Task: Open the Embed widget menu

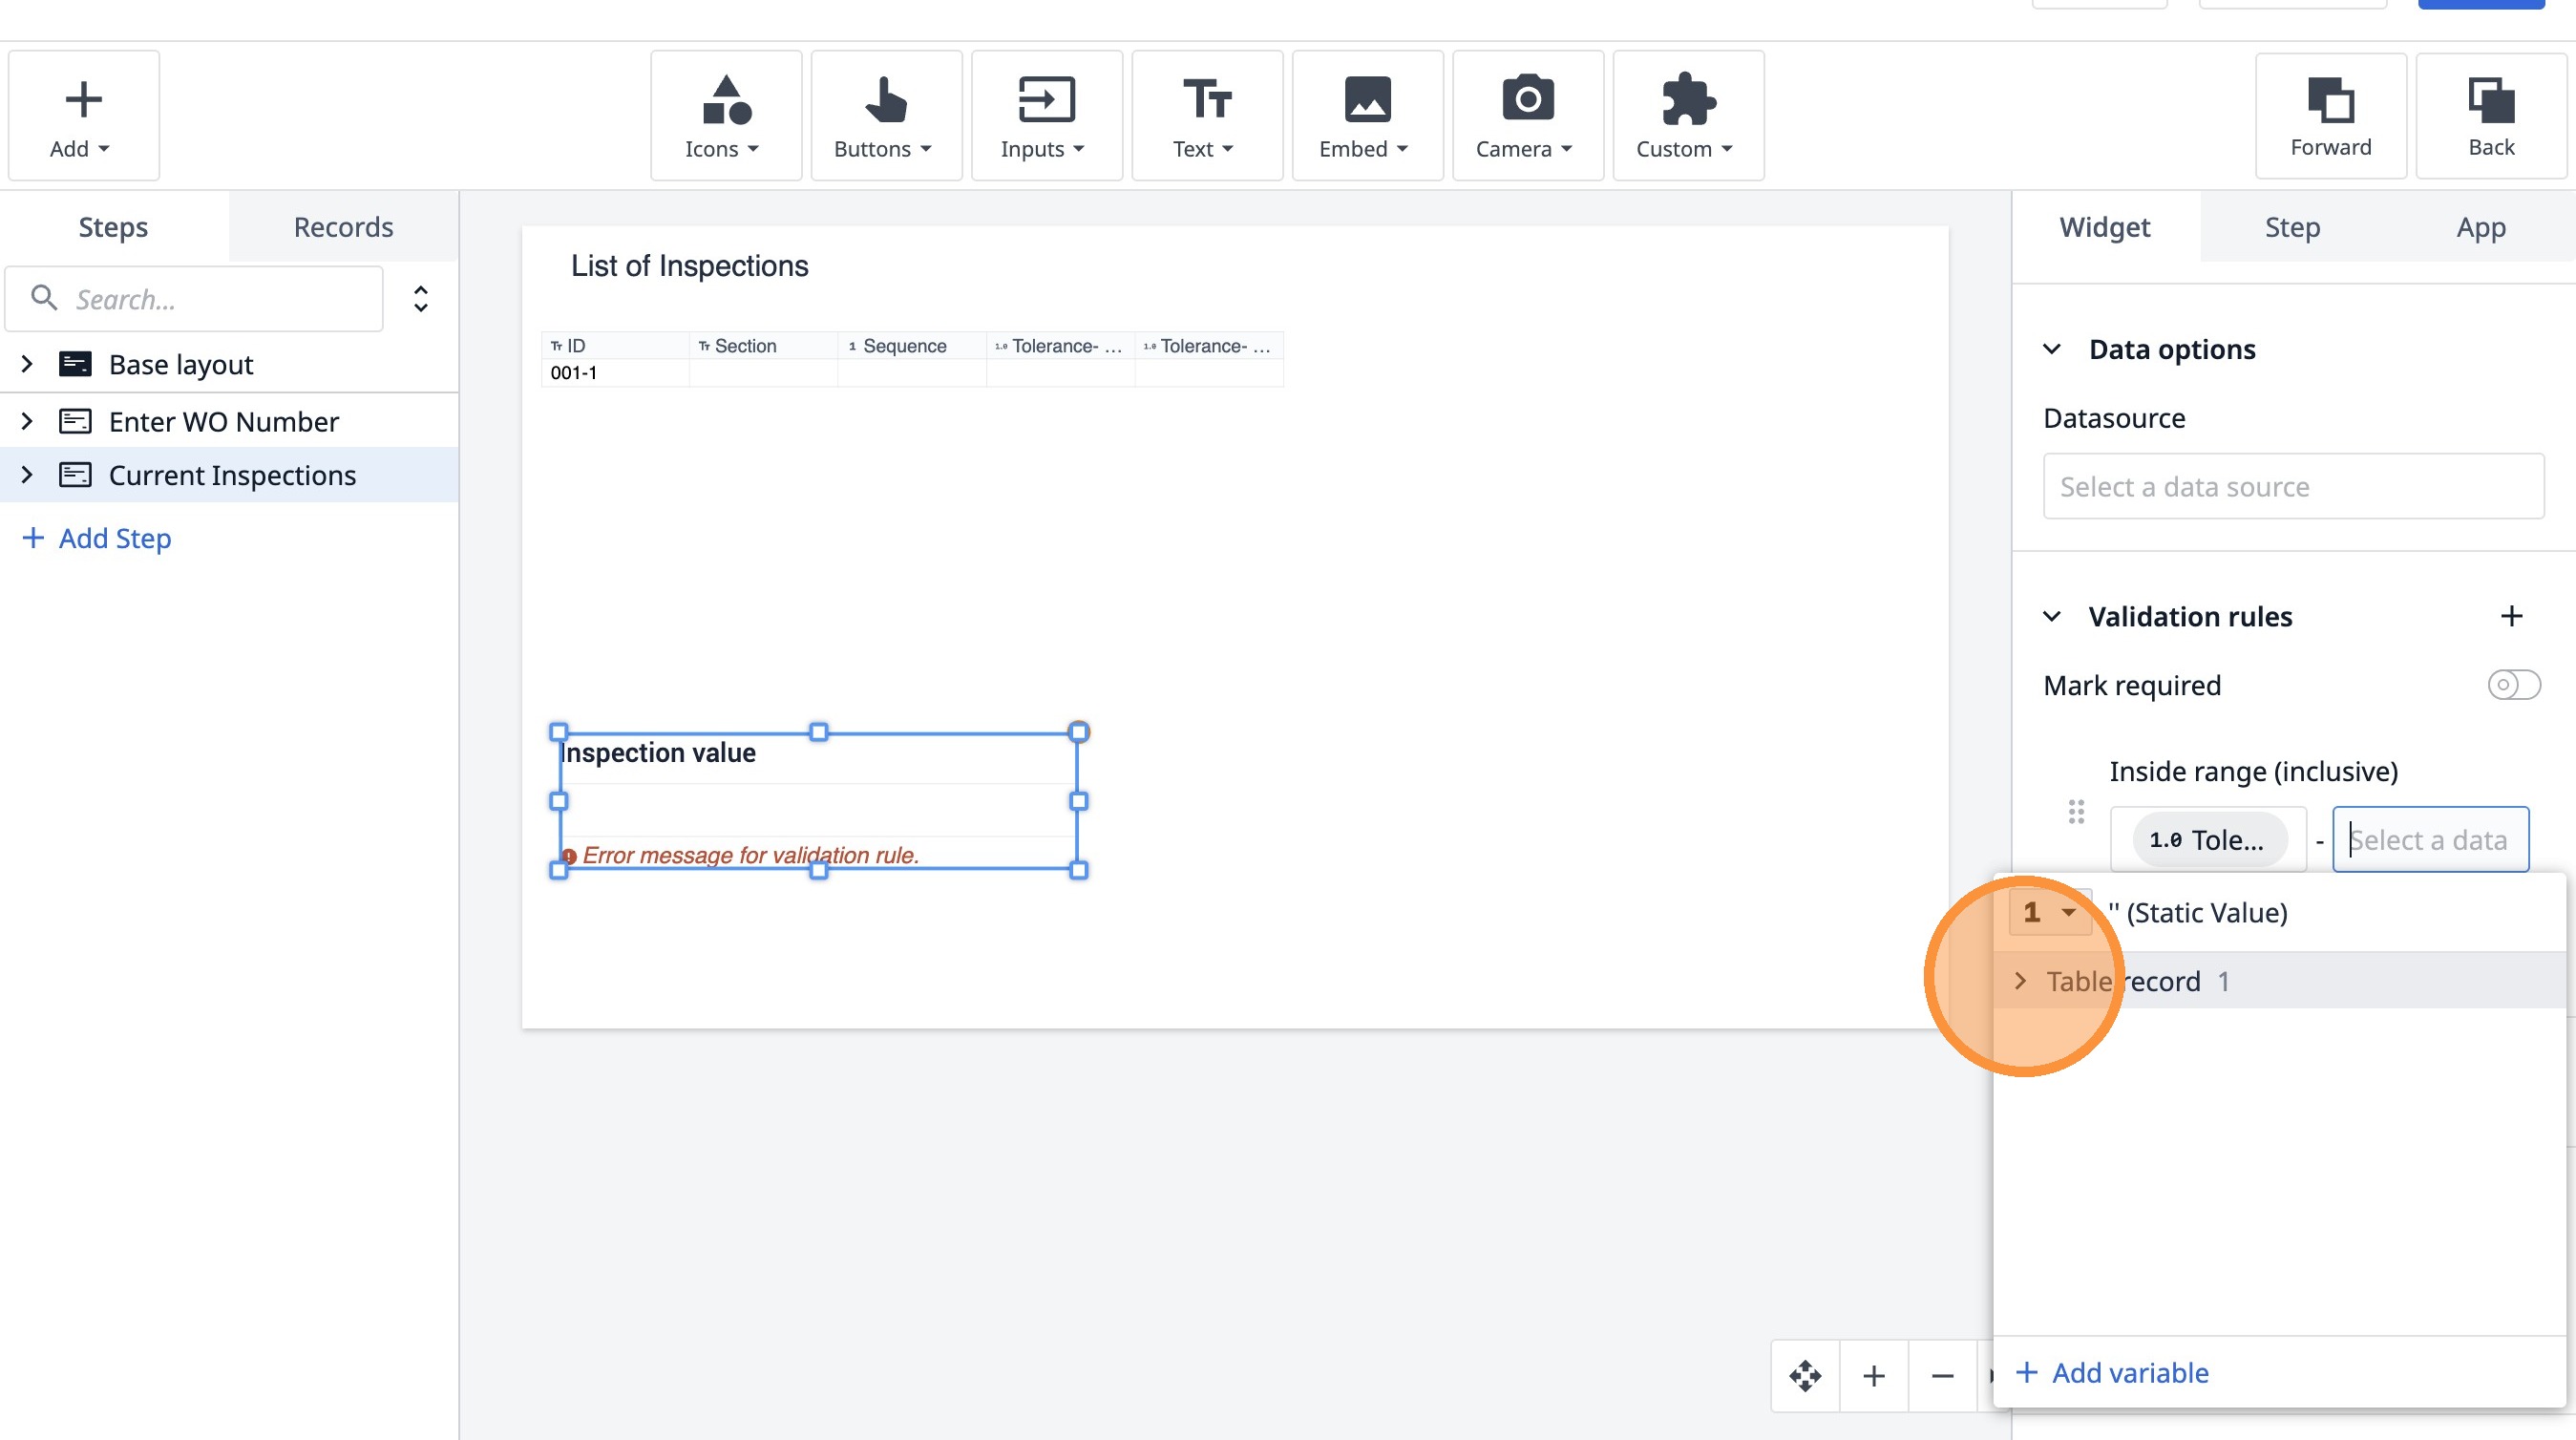Action: pyautogui.click(x=1366, y=116)
